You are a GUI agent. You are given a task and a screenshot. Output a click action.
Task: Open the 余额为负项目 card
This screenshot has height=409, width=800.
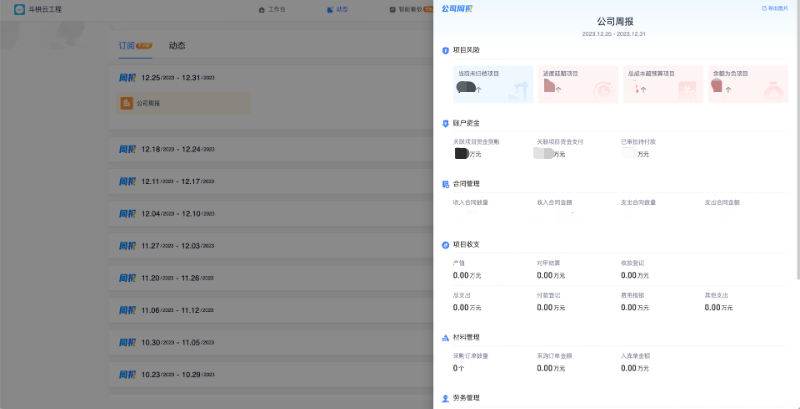[x=746, y=85]
